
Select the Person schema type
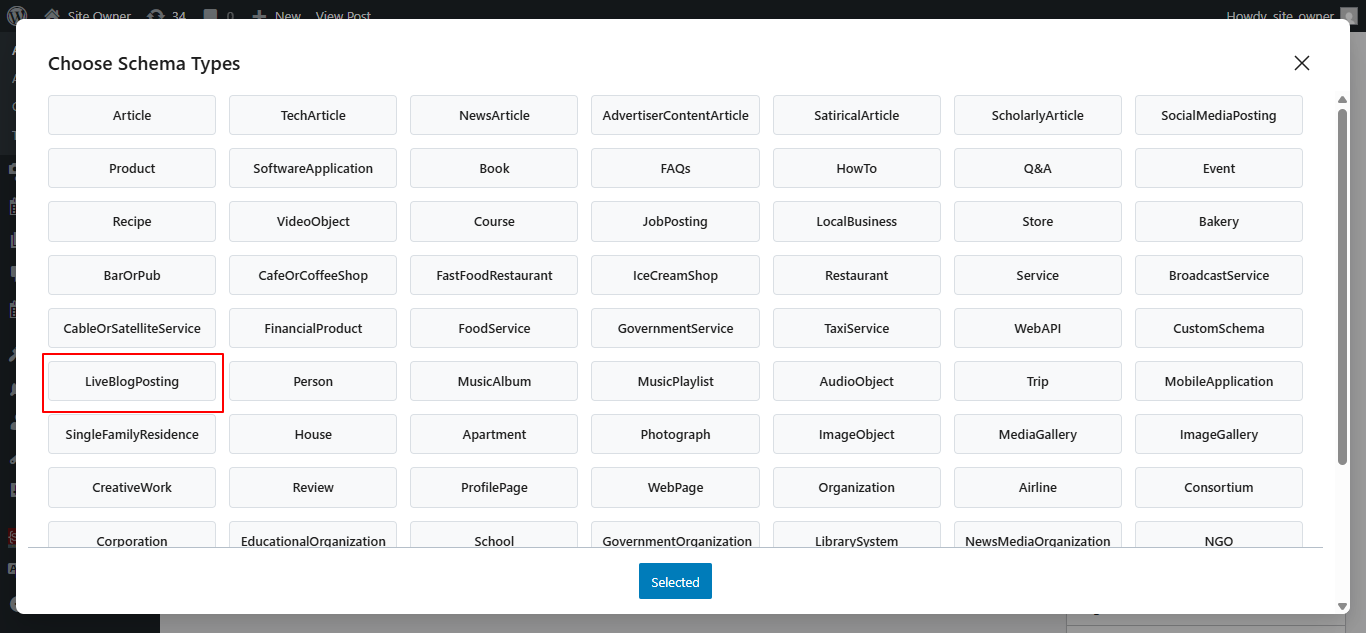pos(313,381)
